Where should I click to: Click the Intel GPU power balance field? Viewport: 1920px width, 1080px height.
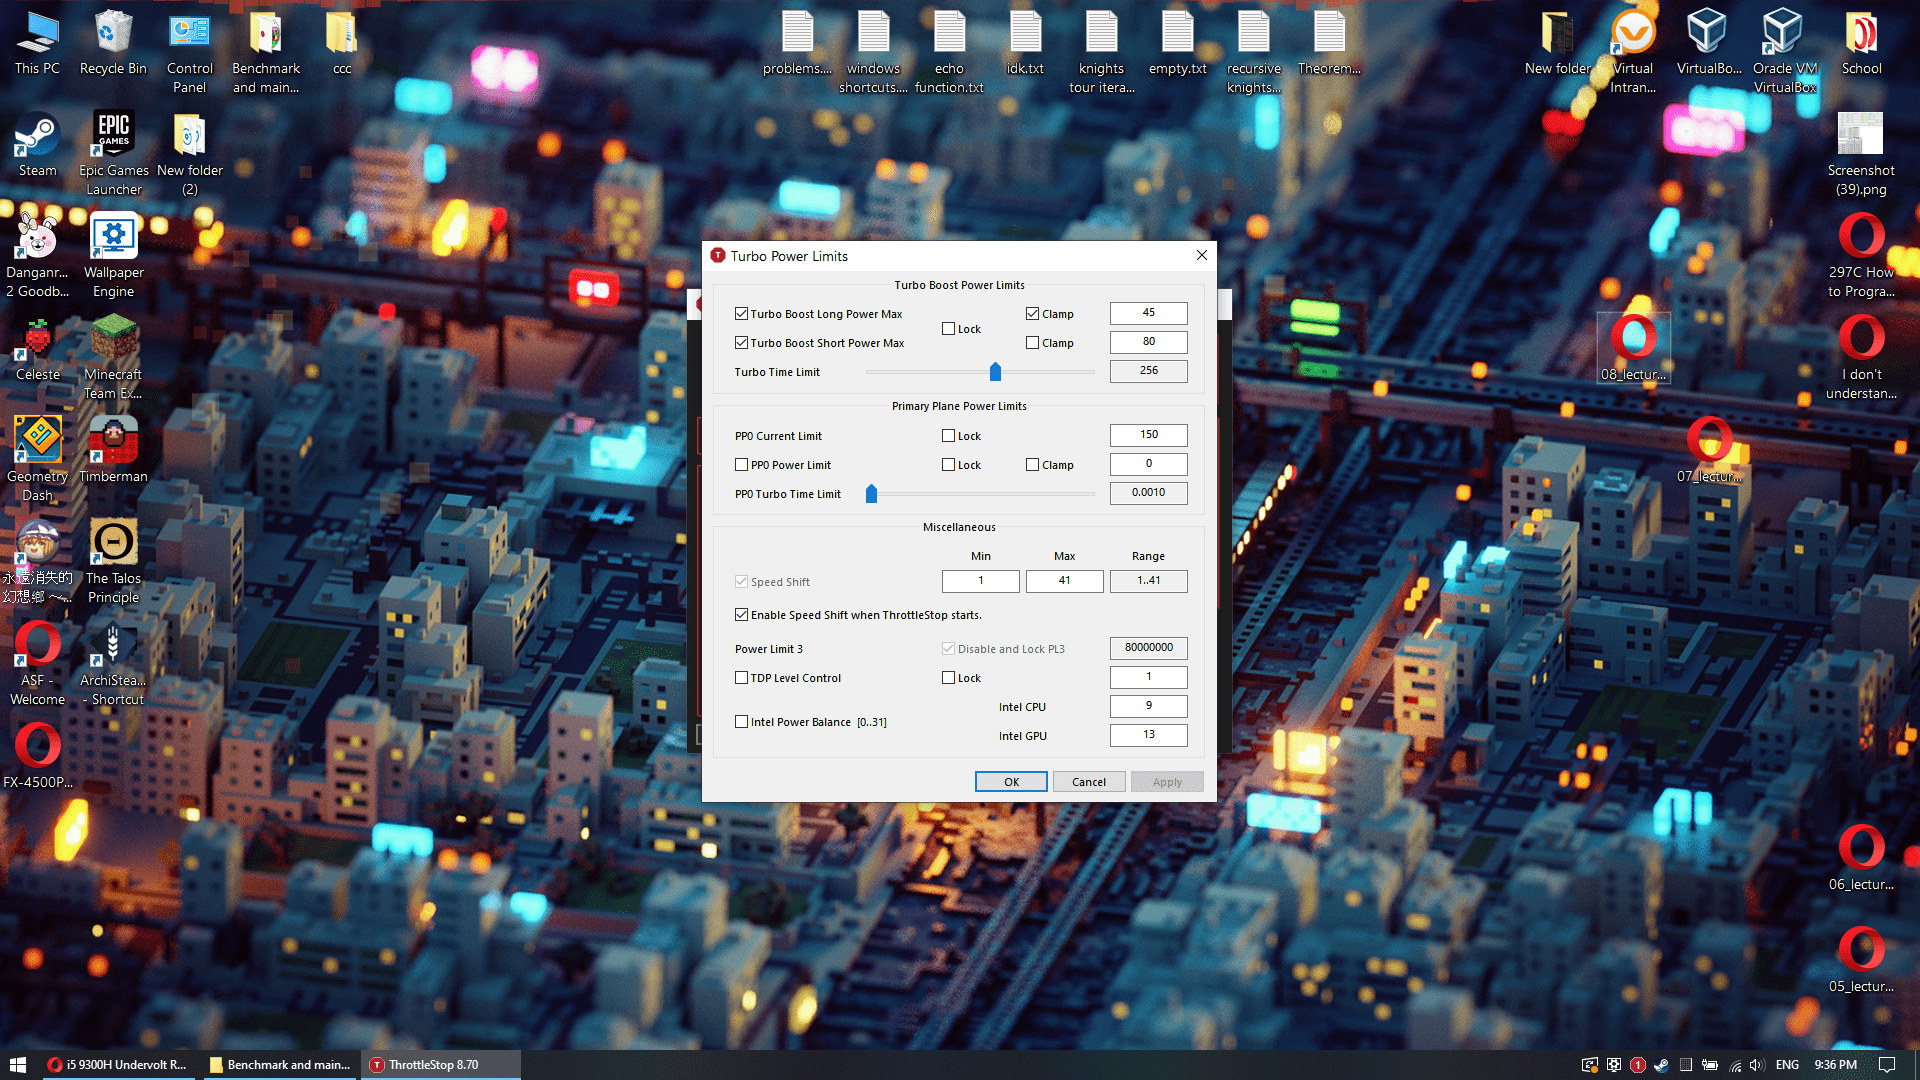1148,735
